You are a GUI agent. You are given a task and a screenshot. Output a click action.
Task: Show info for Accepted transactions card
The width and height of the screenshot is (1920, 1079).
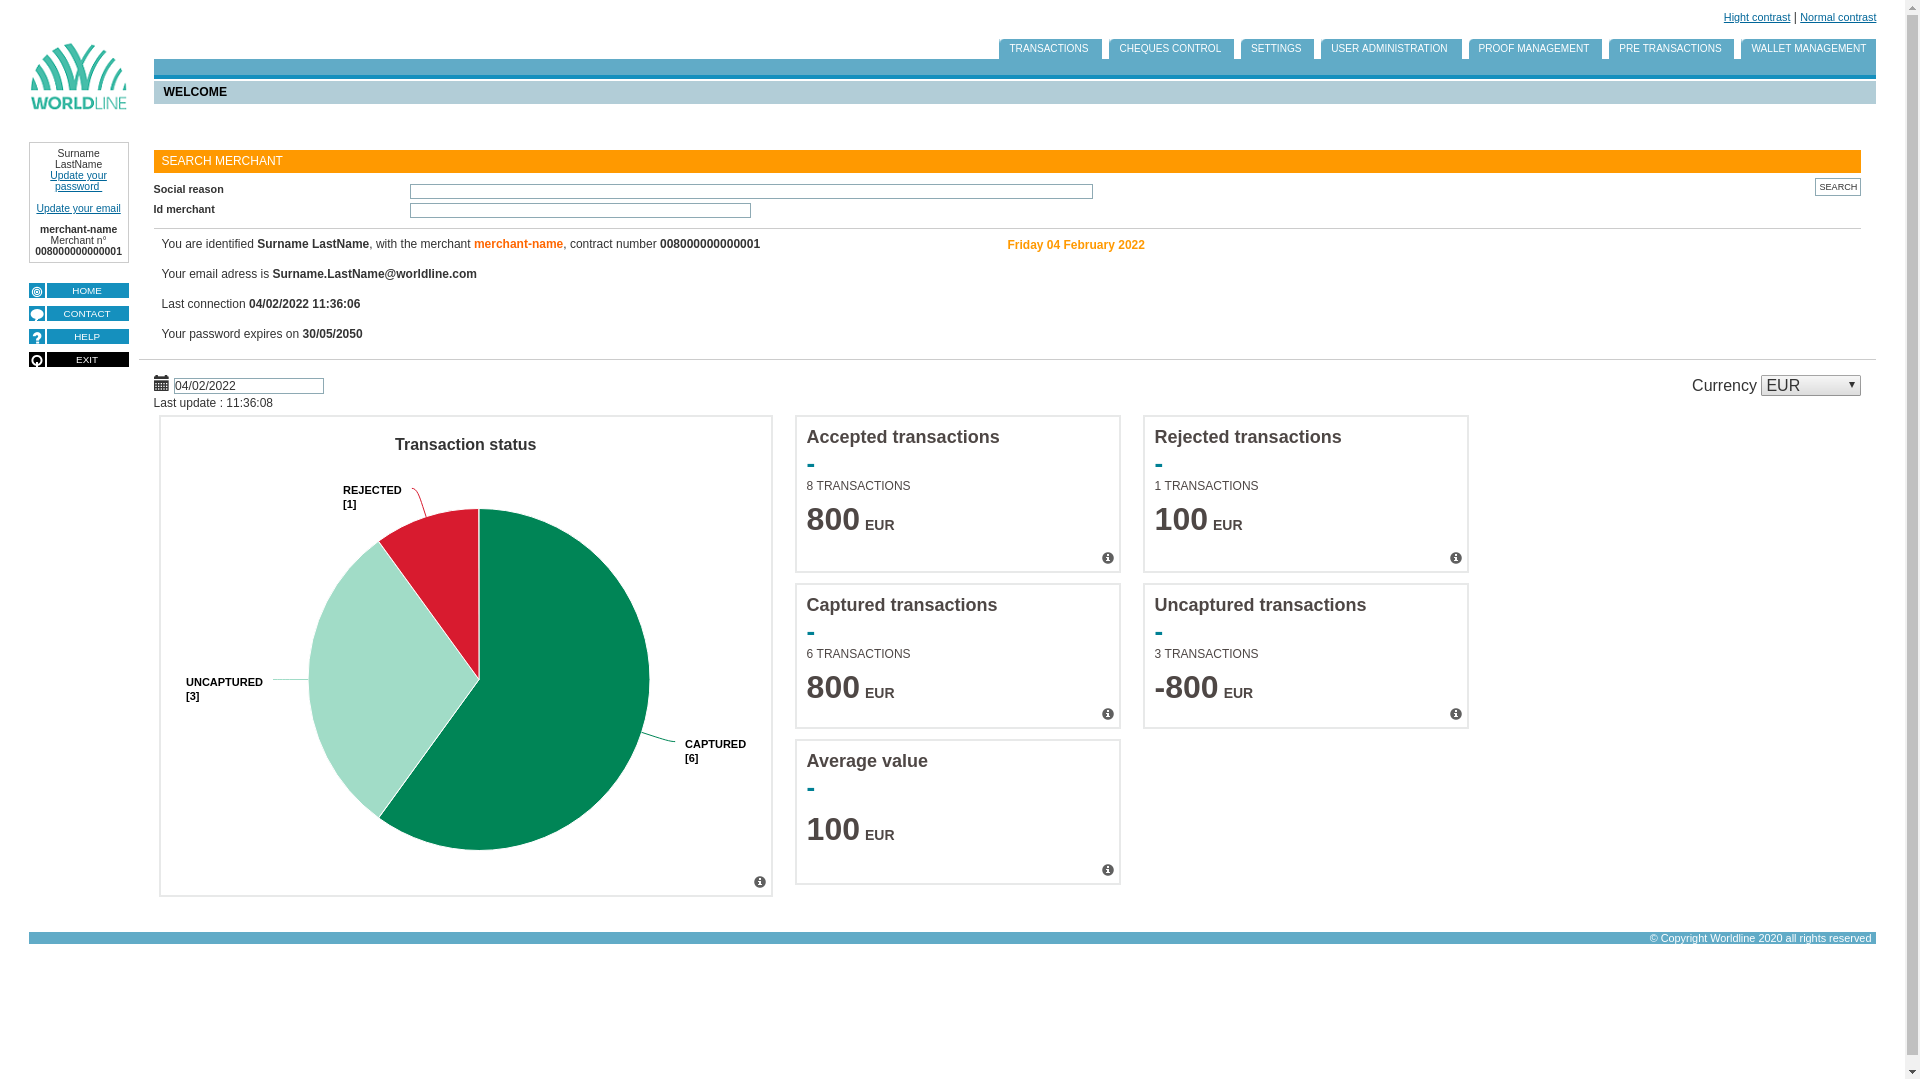pos(1108,558)
